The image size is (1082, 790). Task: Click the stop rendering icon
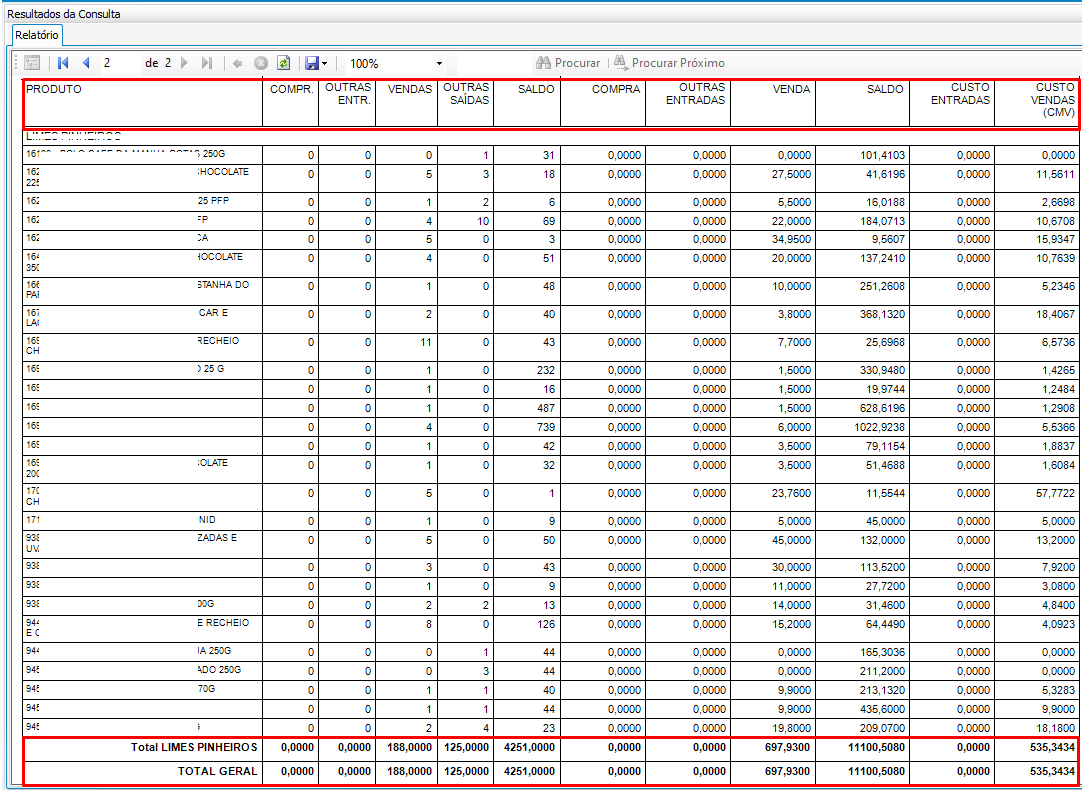pos(261,63)
